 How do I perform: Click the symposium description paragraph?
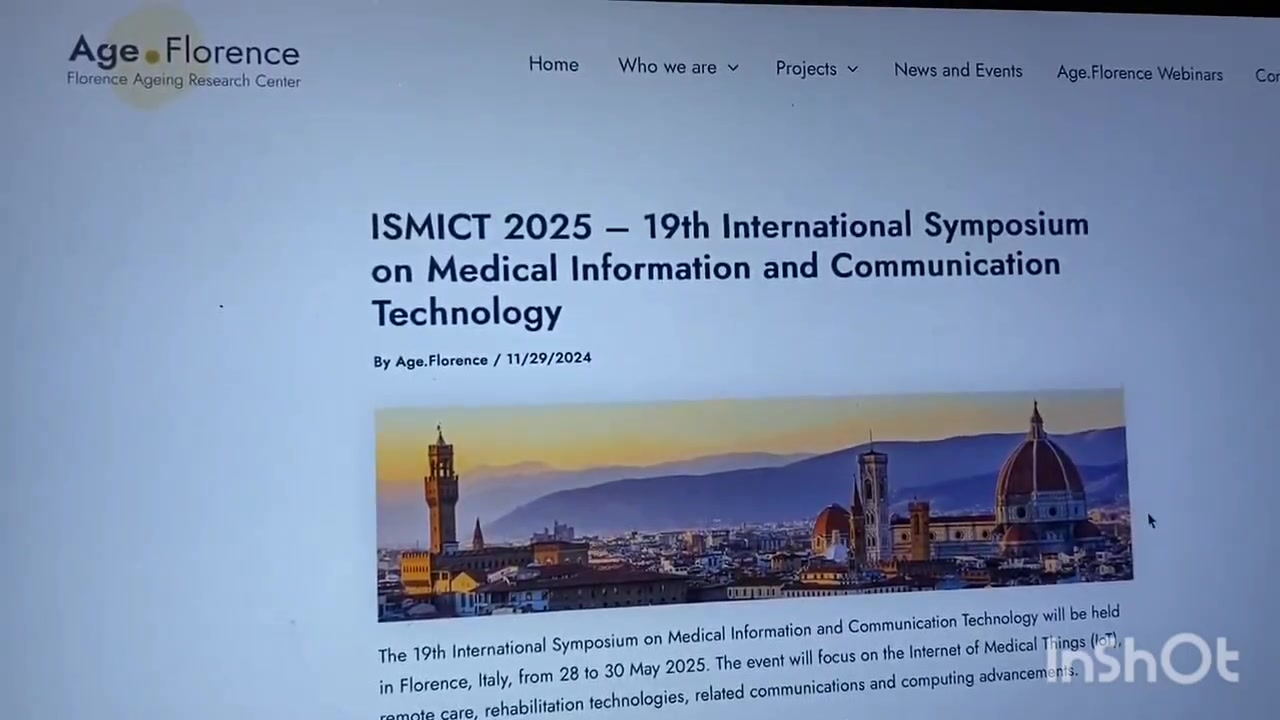[x=748, y=660]
